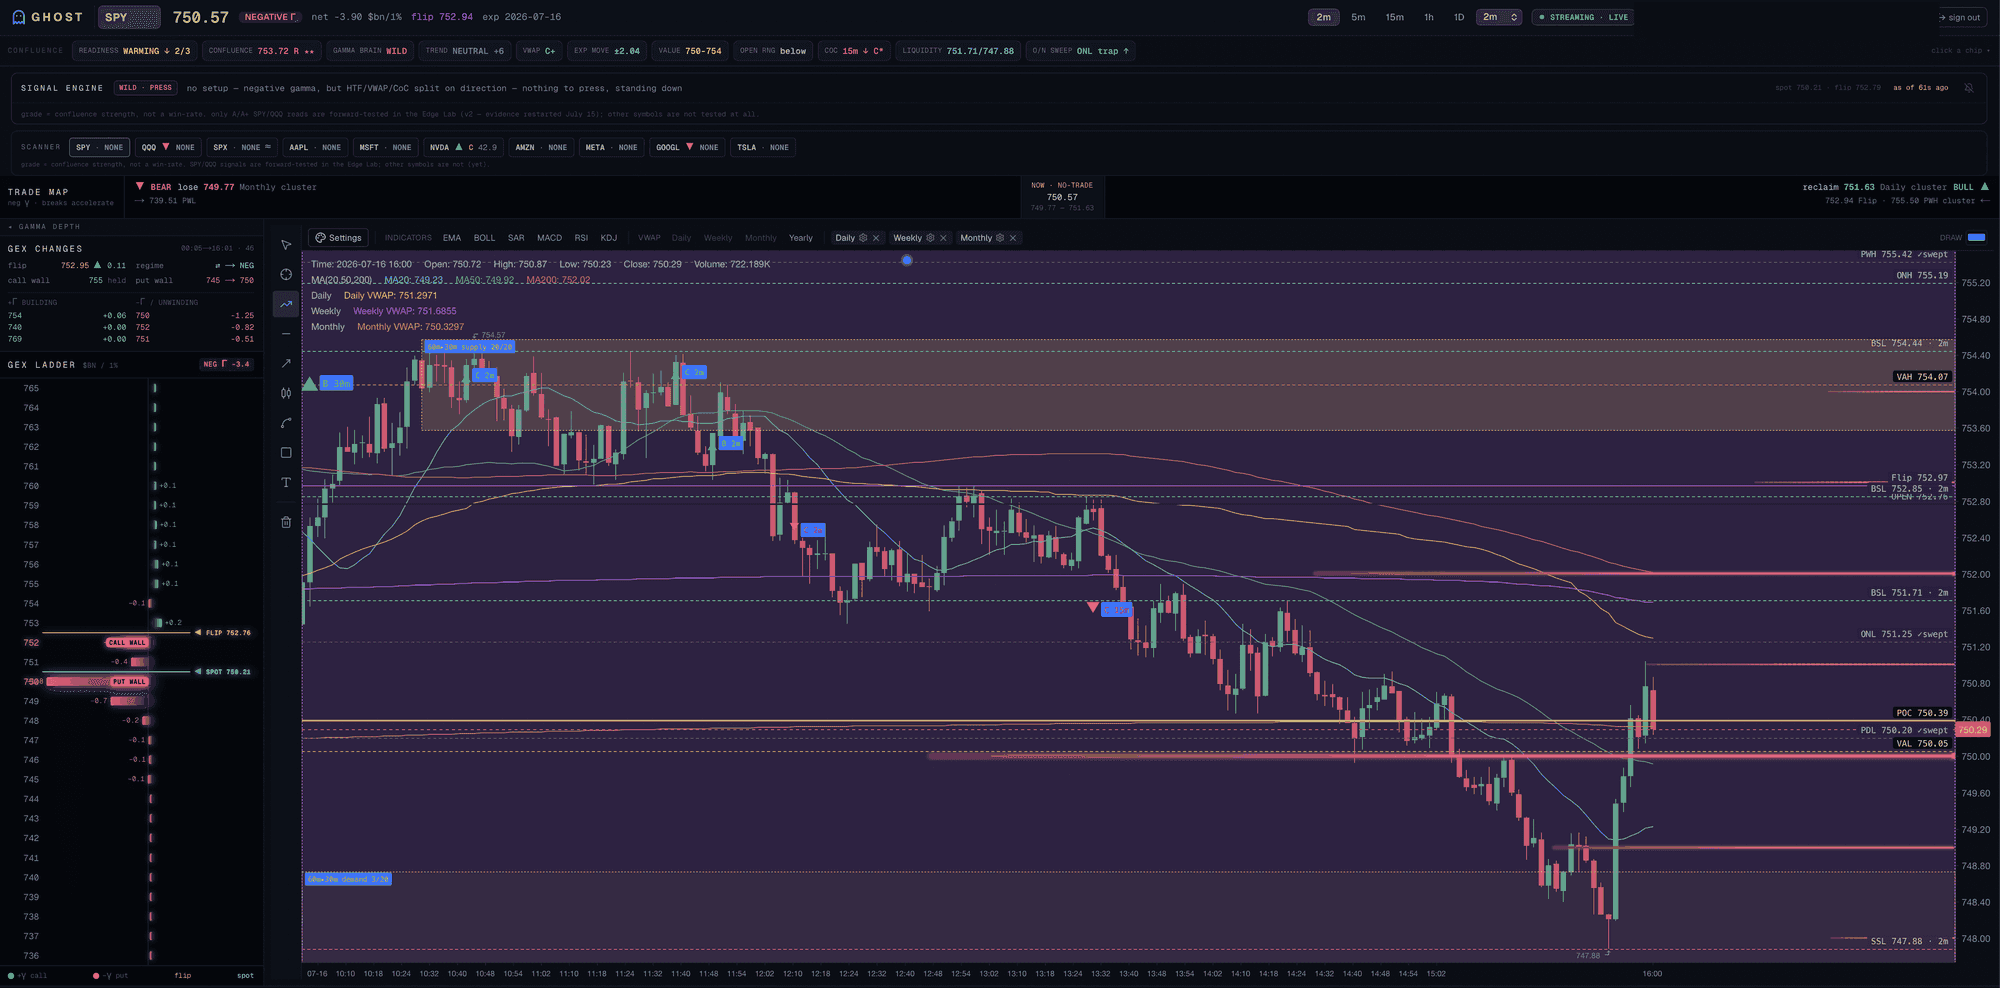This screenshot has width=2000, height=988.
Task: Open the 2m timeframe dropdown selector
Action: tap(1501, 17)
